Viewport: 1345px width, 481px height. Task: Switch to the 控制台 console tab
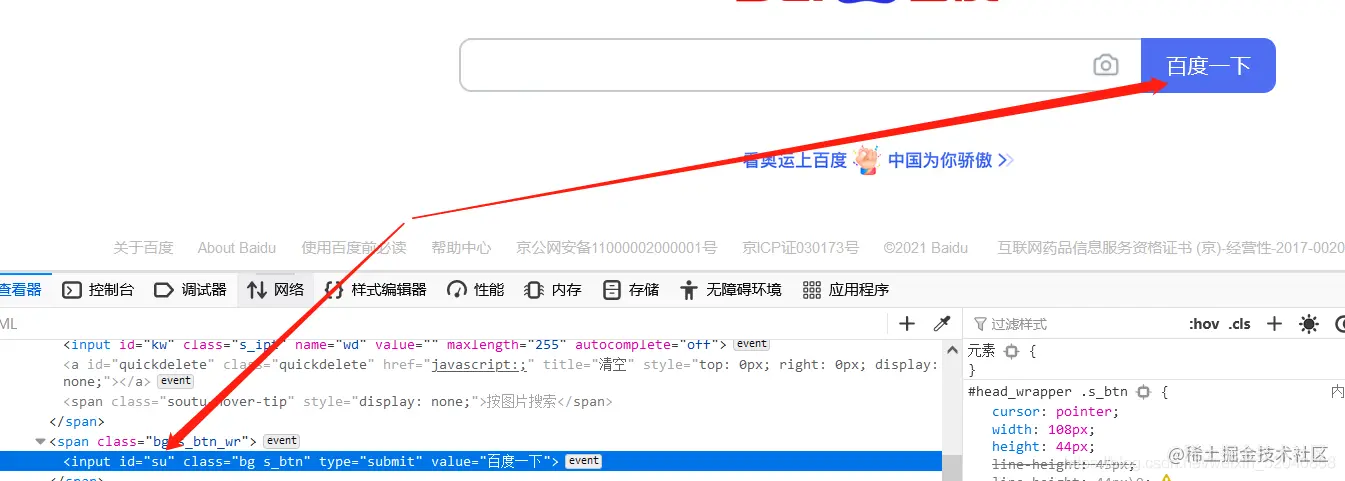click(x=98, y=290)
